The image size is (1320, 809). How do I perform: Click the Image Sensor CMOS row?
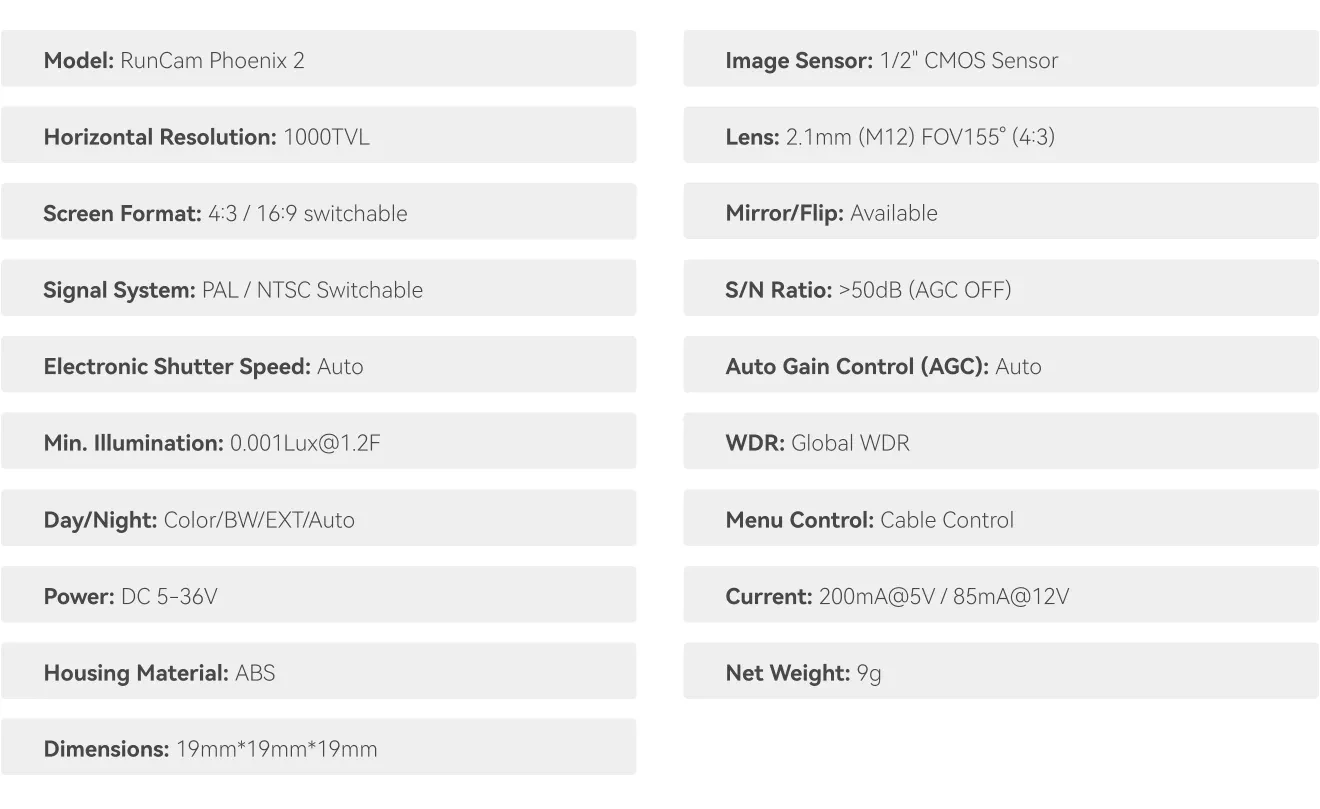[1000, 60]
